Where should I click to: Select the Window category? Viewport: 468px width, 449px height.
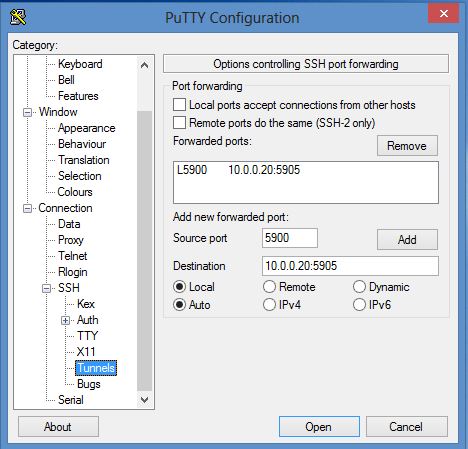pos(58,112)
